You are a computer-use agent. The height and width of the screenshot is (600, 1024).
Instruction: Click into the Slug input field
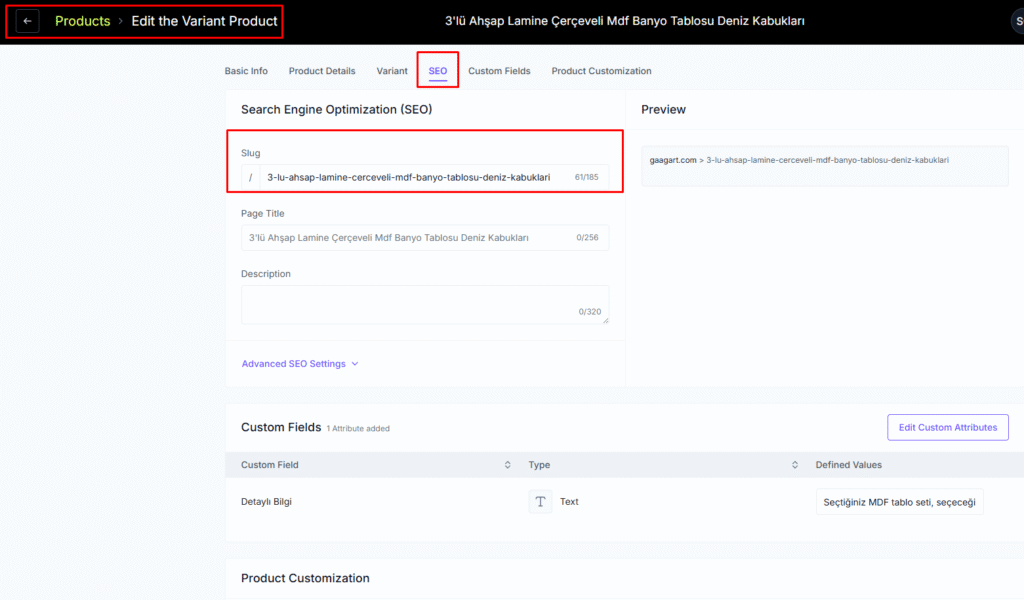pos(410,177)
